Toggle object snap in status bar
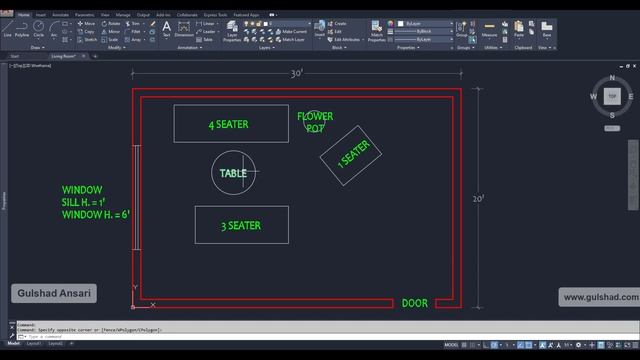The image size is (640, 360). pos(529,345)
